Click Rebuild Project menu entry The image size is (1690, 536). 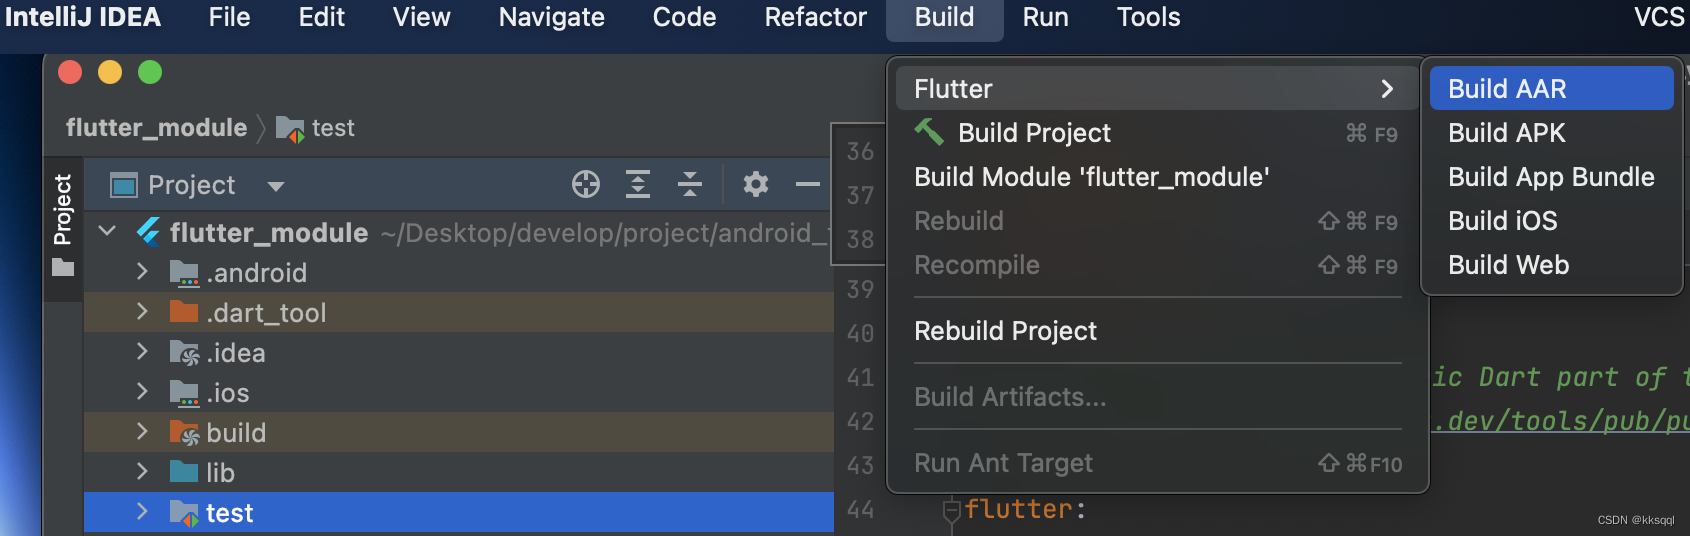(1005, 331)
